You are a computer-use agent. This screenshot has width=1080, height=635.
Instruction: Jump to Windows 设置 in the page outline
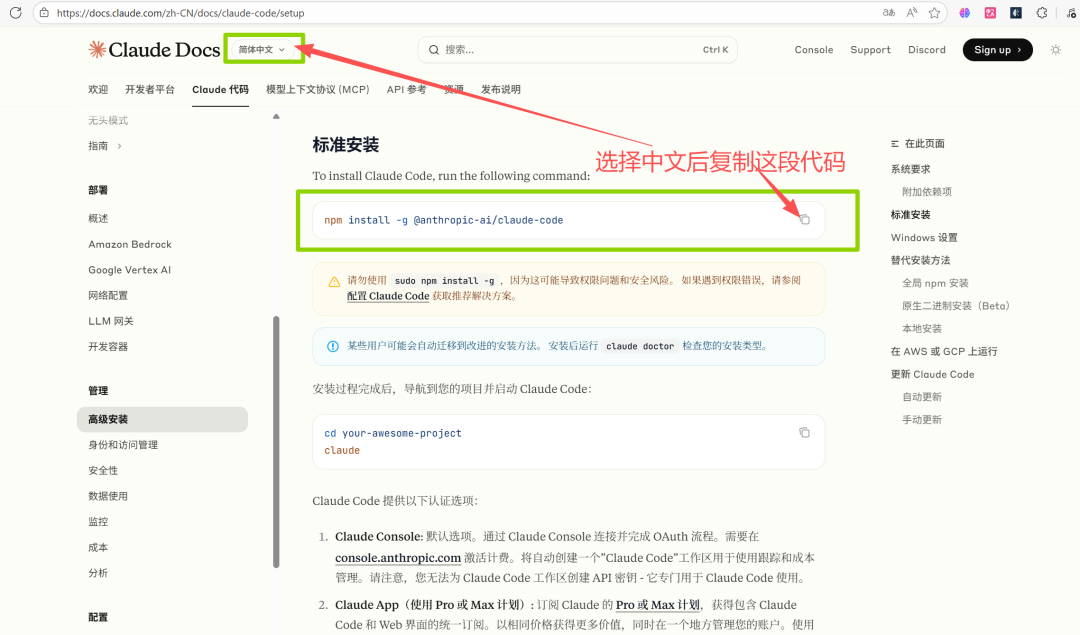[924, 238]
